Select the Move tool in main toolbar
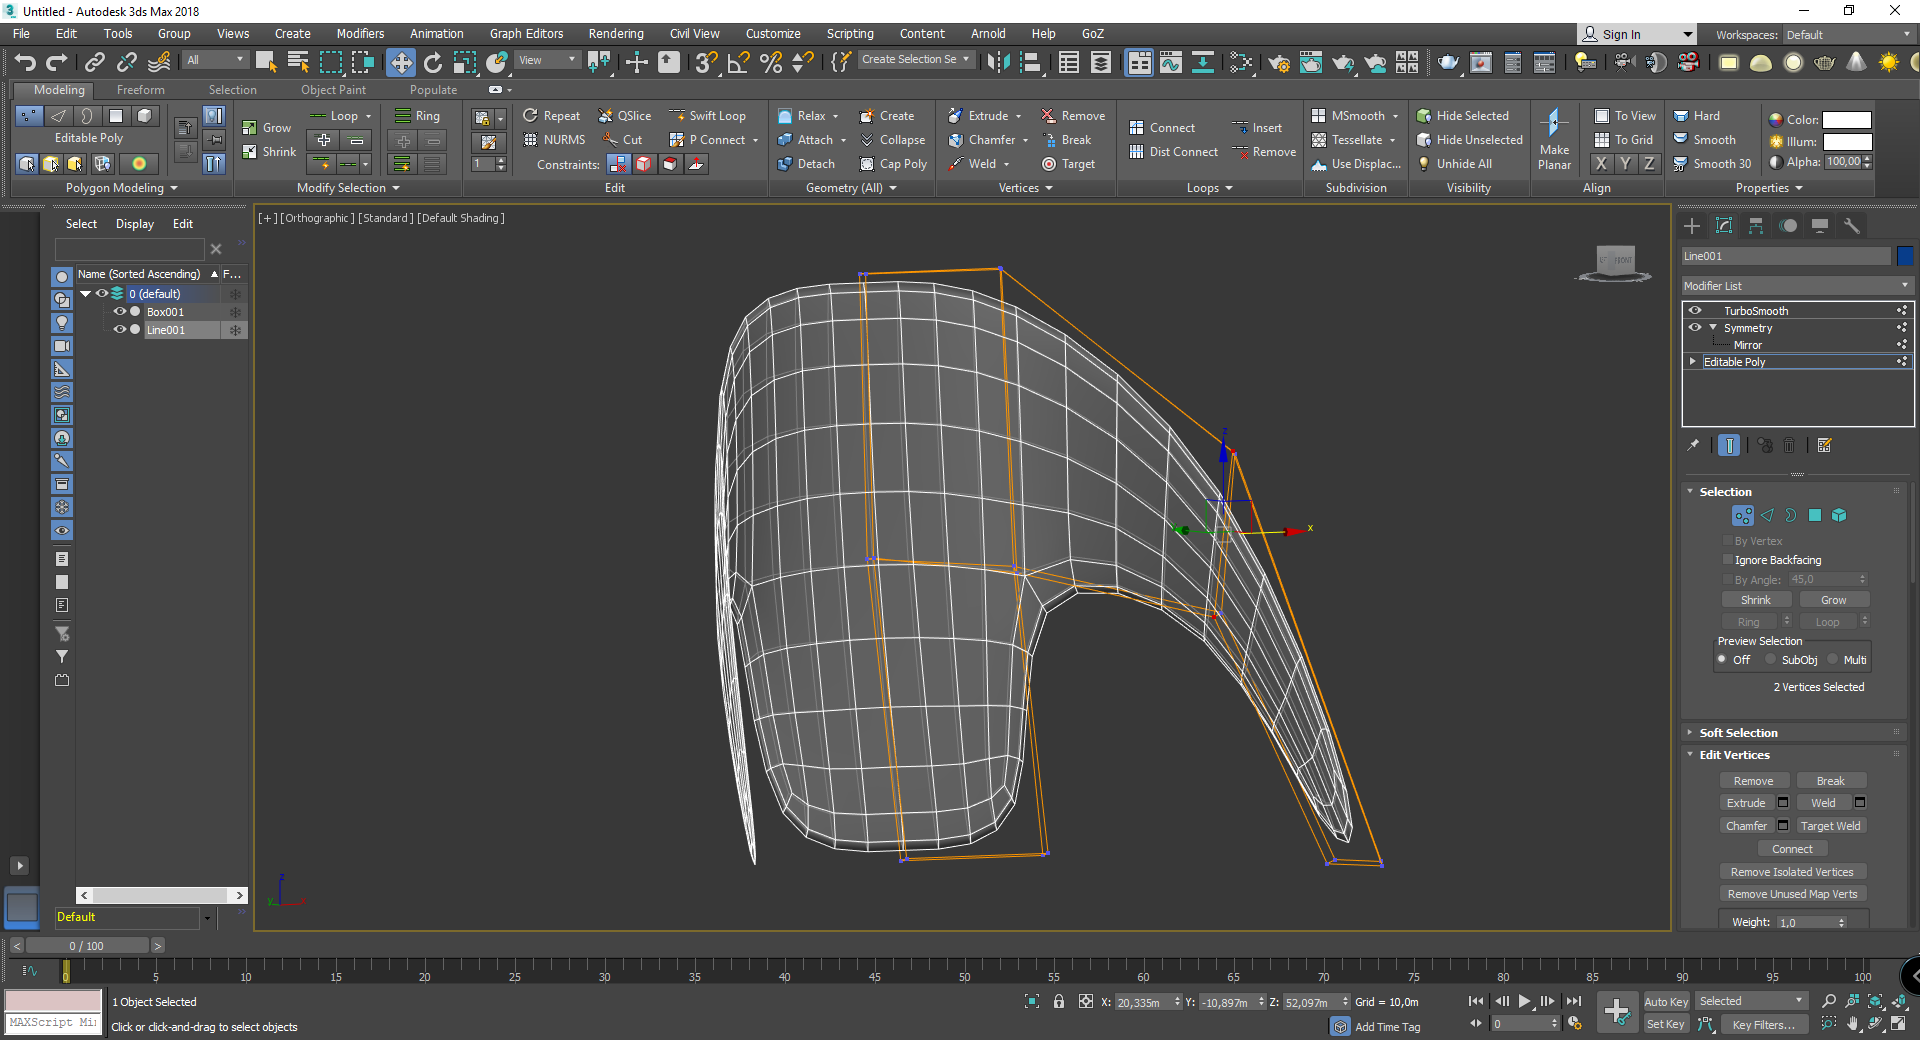The height and width of the screenshot is (1040, 1920). coord(400,62)
